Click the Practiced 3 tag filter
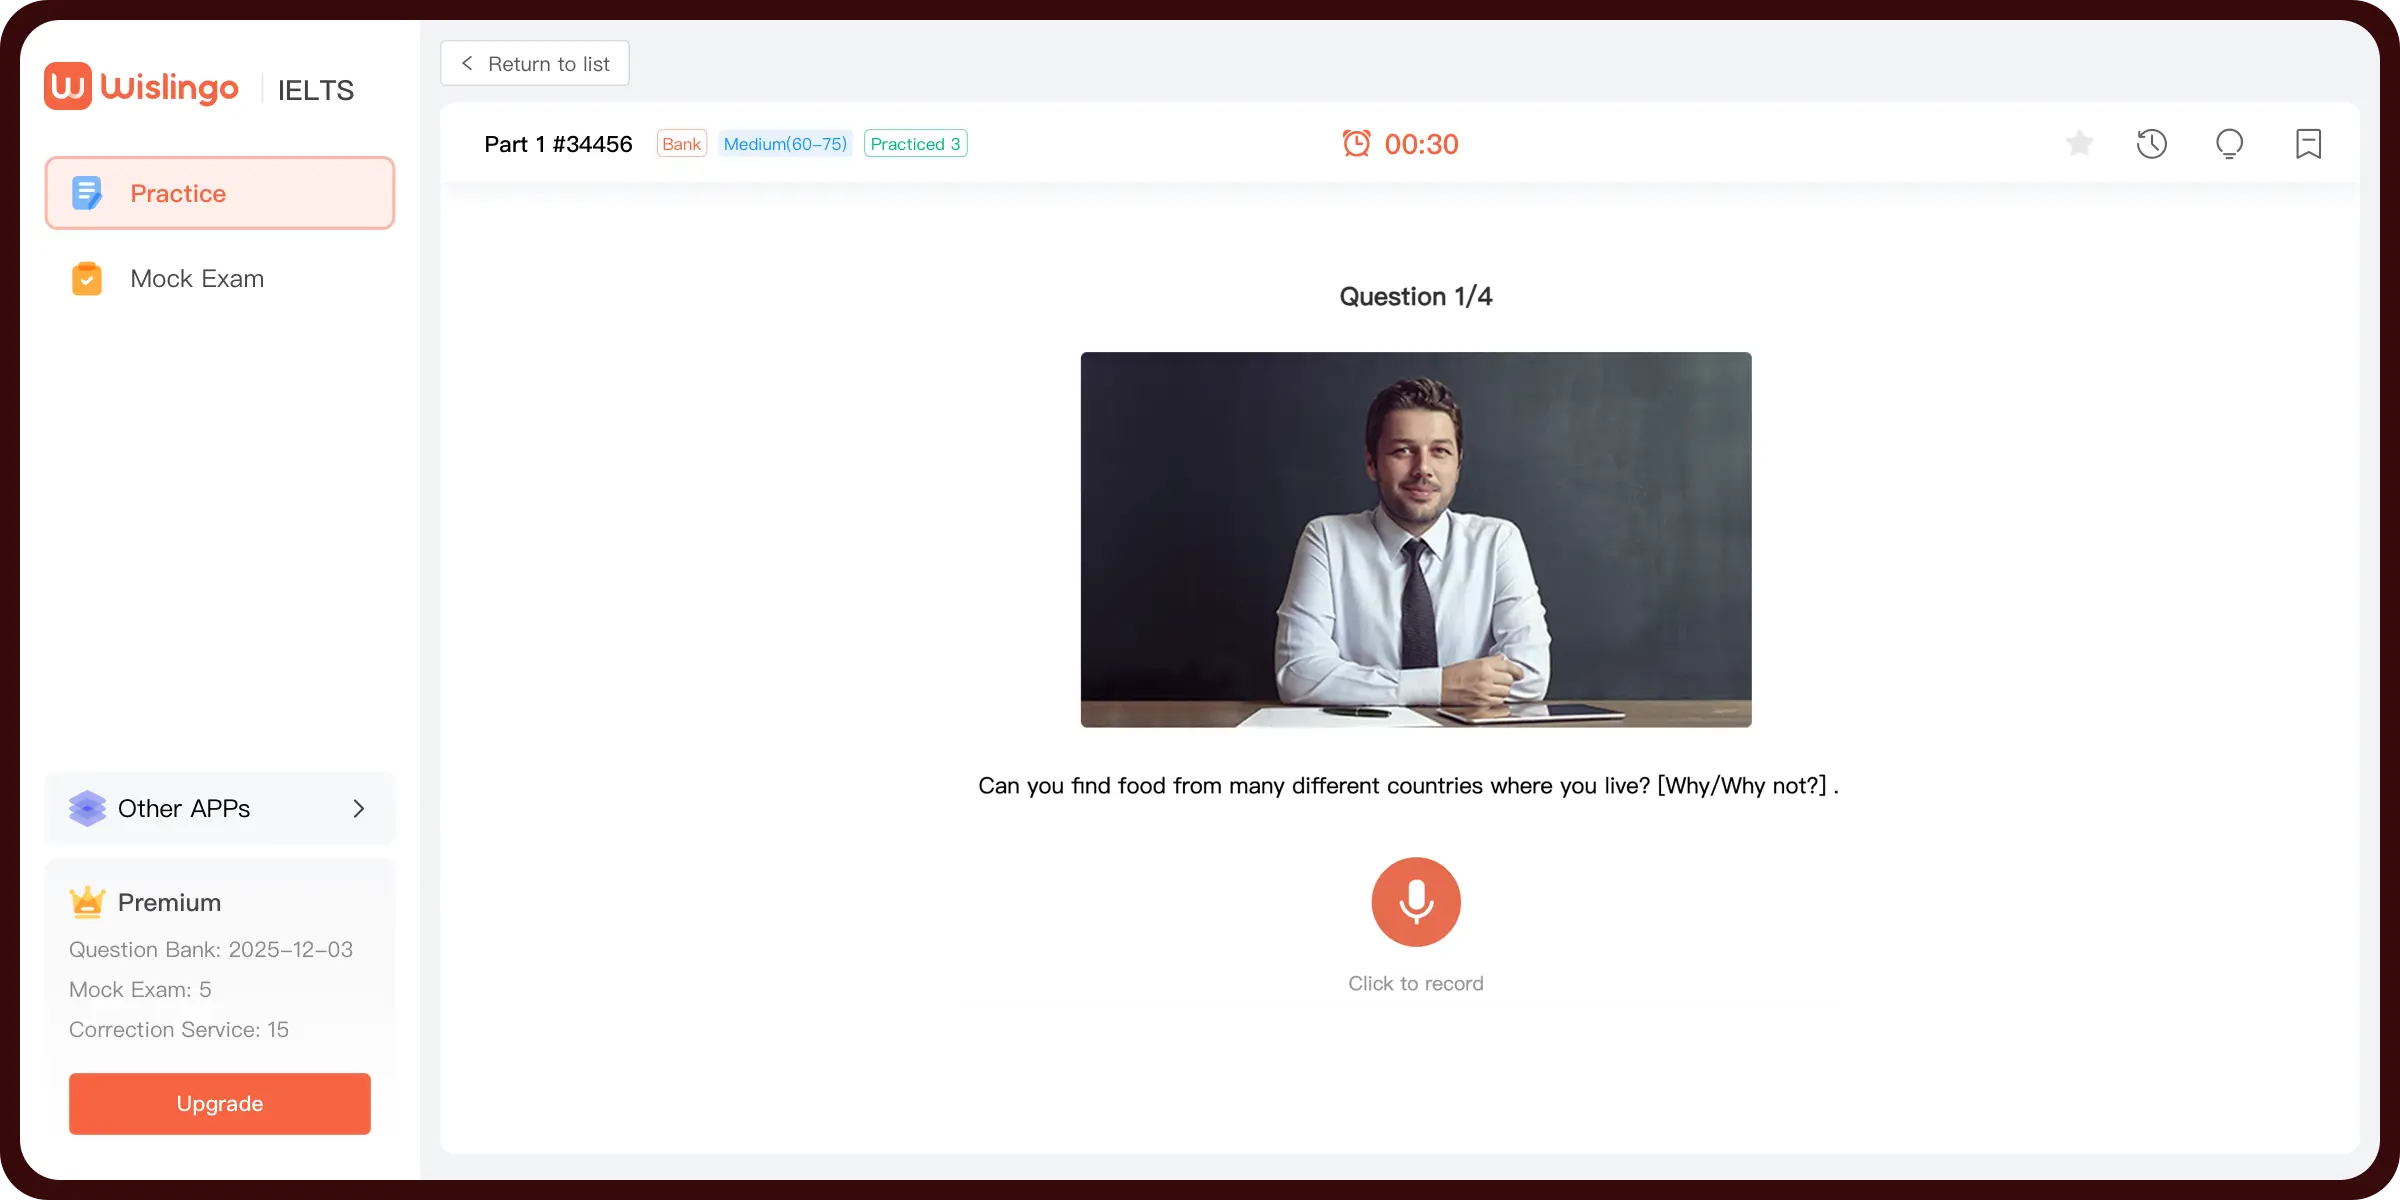 [x=914, y=144]
